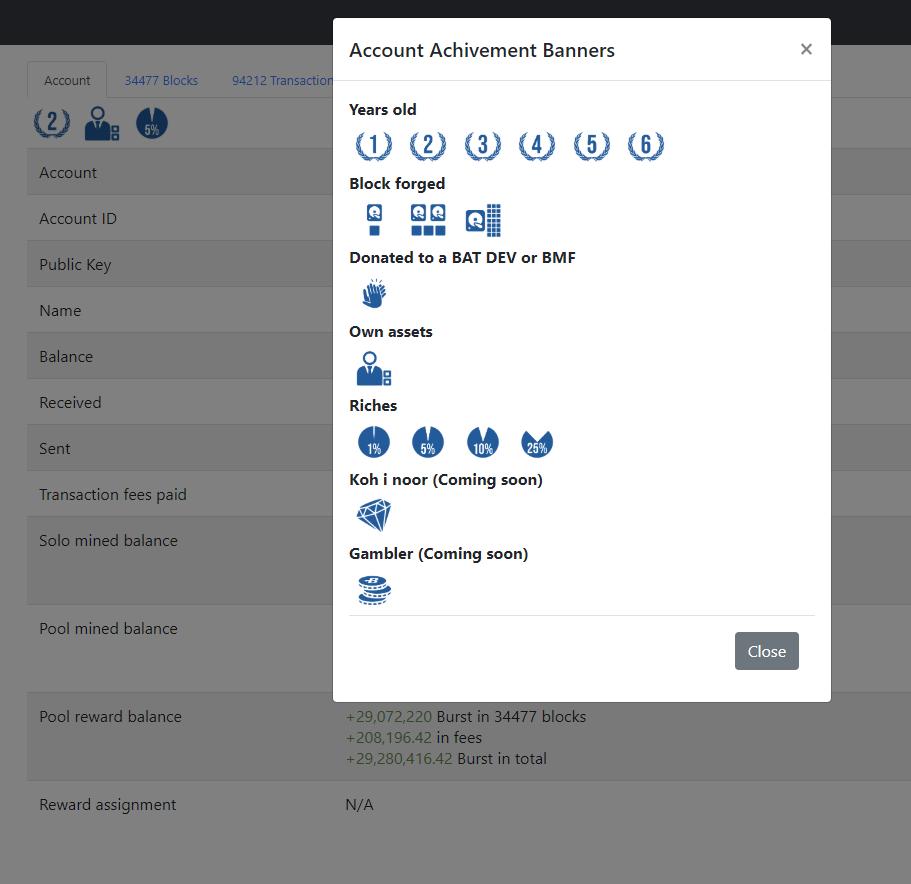911x884 pixels.
Task: Click the earned 2-year badge above the table
Action: pos(50,123)
